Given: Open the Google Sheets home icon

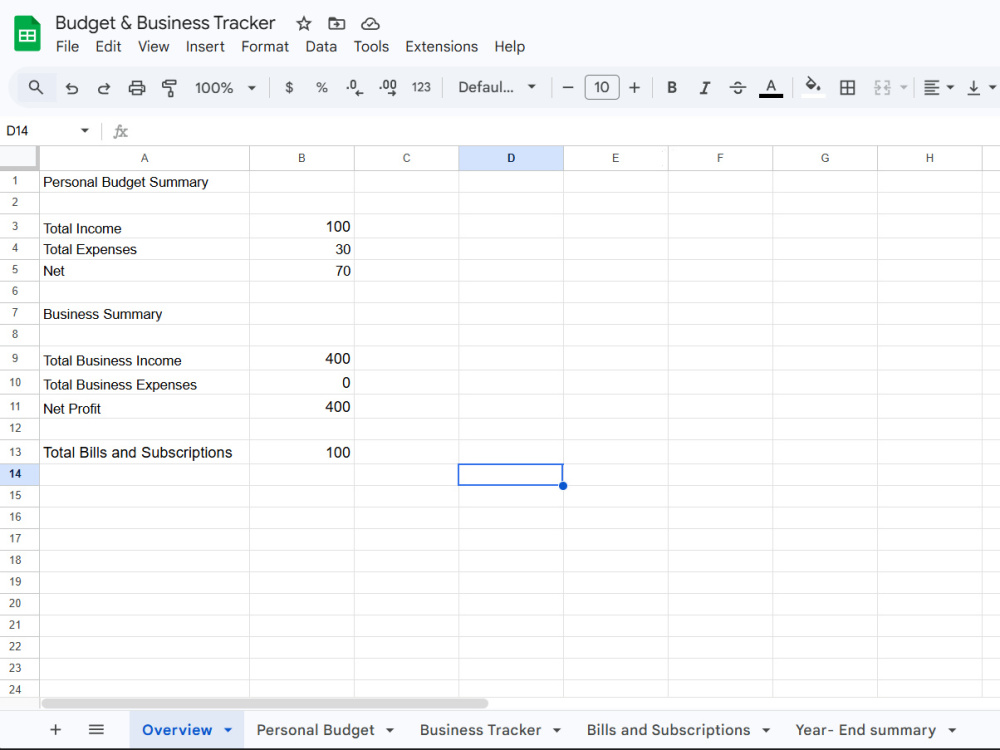Looking at the screenshot, I should click(x=27, y=33).
